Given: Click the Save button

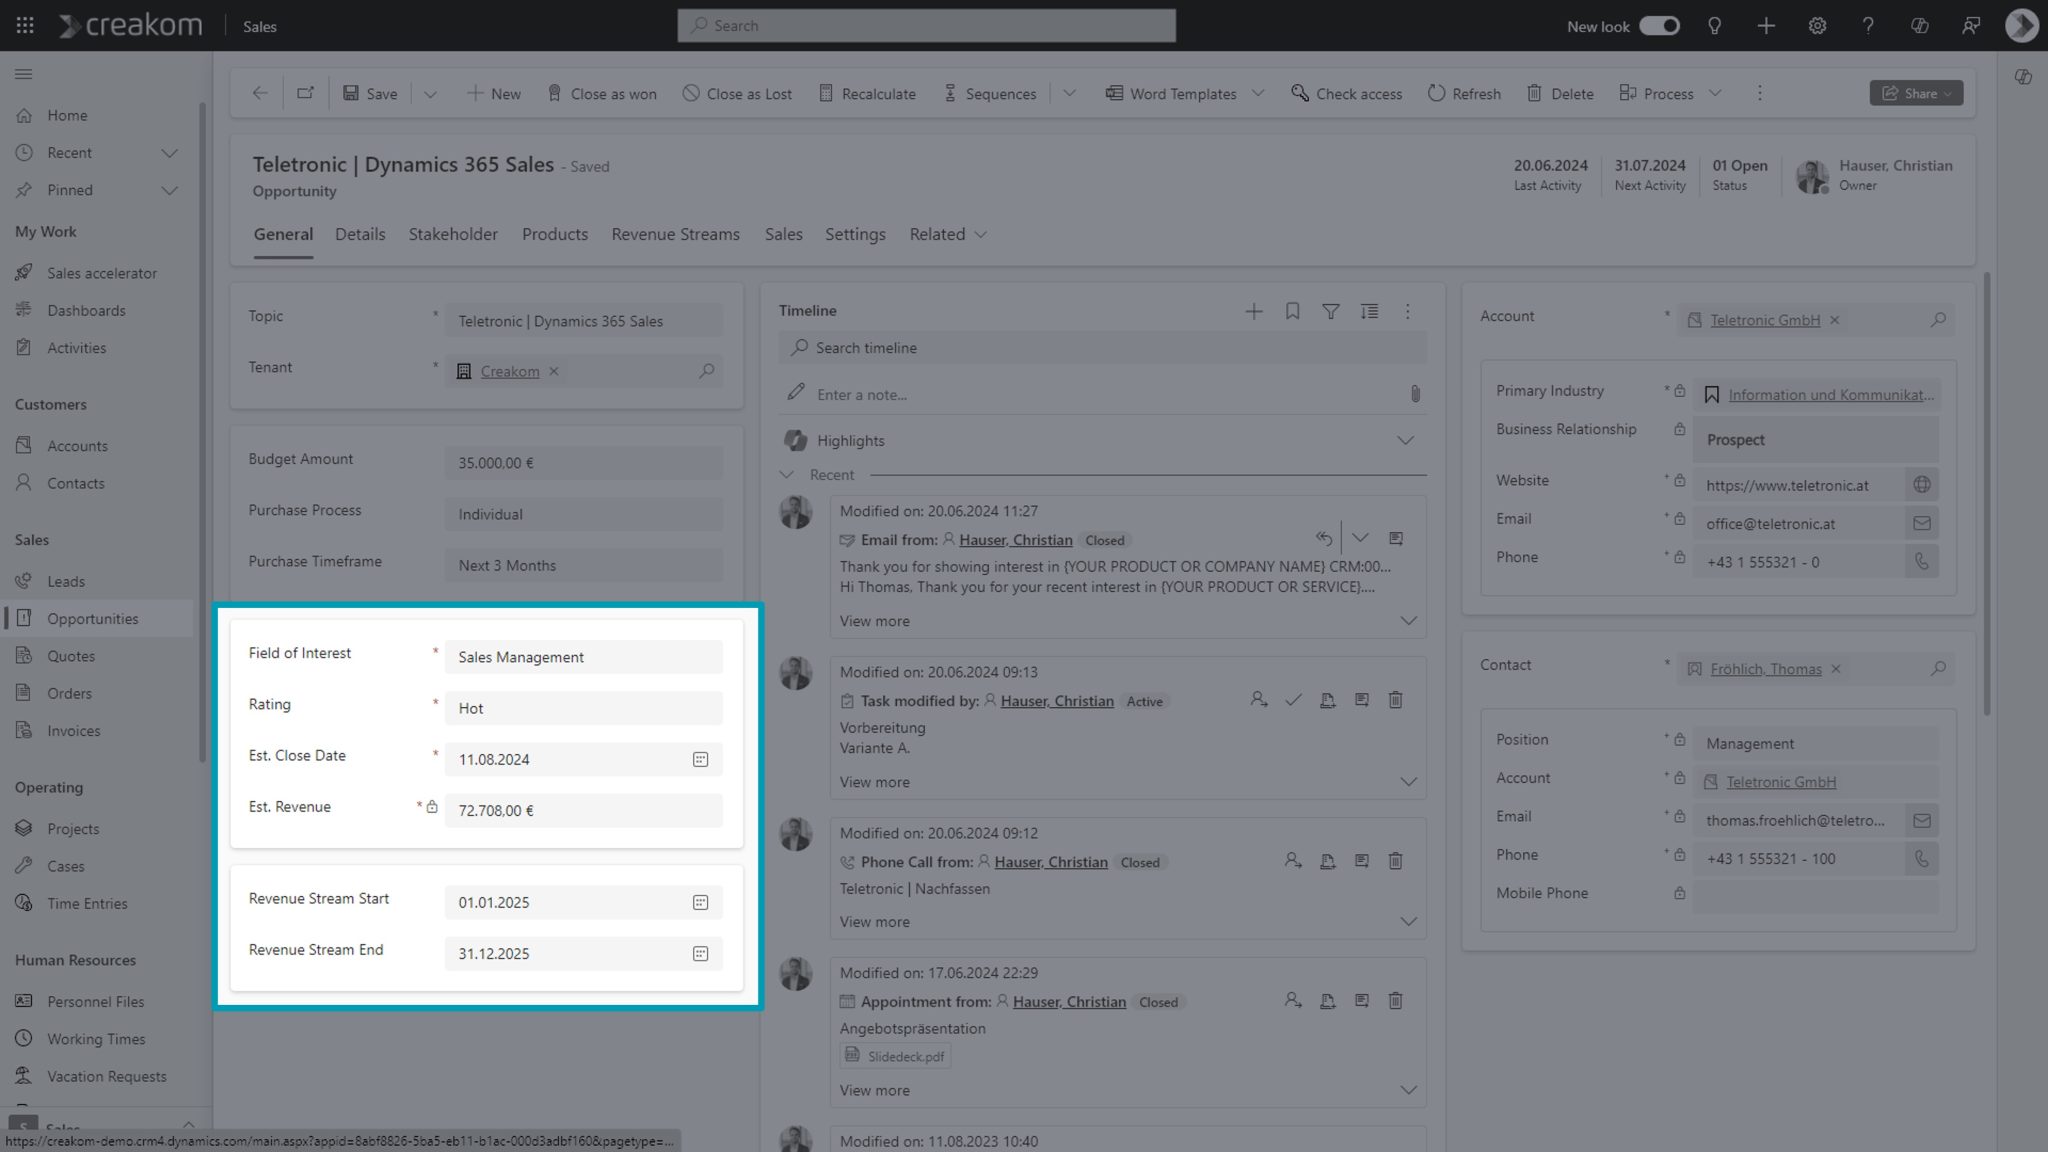Looking at the screenshot, I should click(x=370, y=93).
